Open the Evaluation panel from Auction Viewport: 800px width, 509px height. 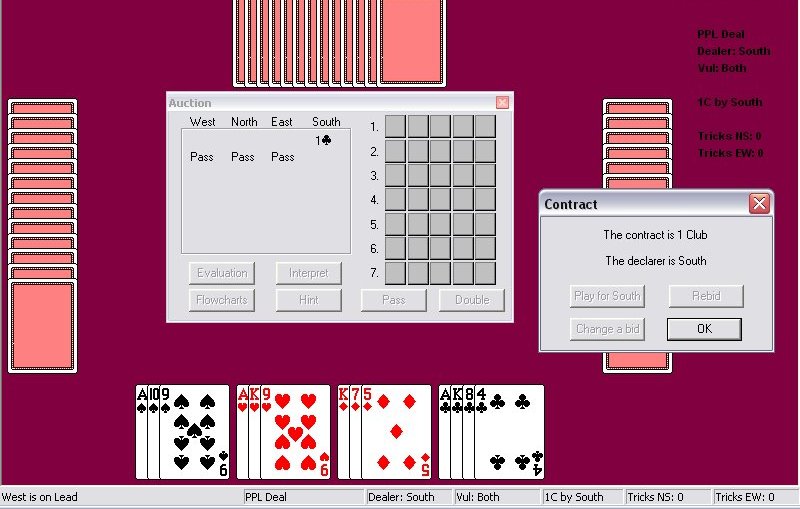click(x=222, y=273)
